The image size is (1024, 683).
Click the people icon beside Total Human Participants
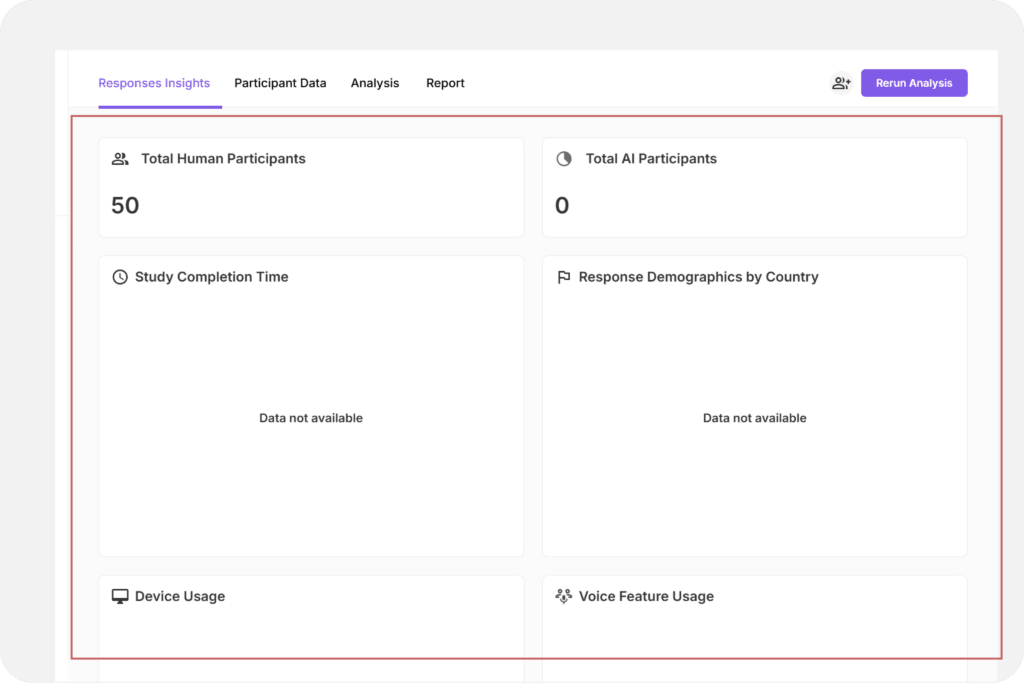point(121,159)
